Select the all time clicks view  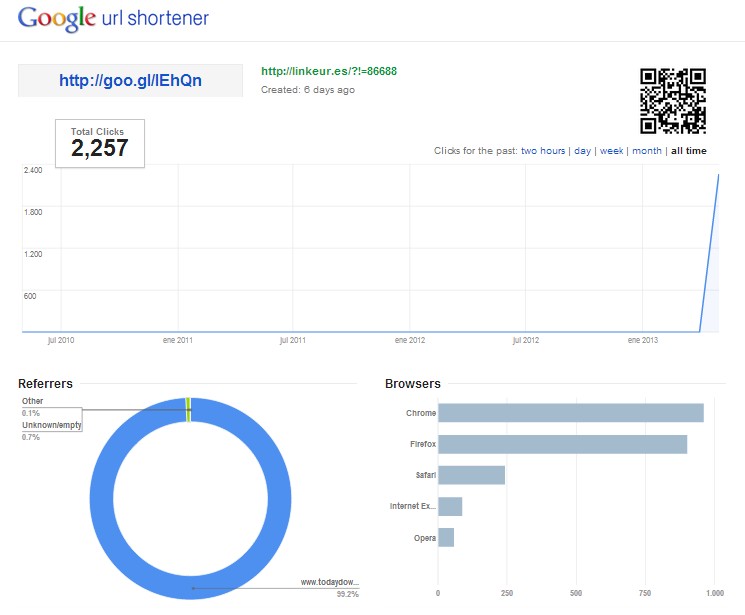pyautogui.click(x=688, y=151)
